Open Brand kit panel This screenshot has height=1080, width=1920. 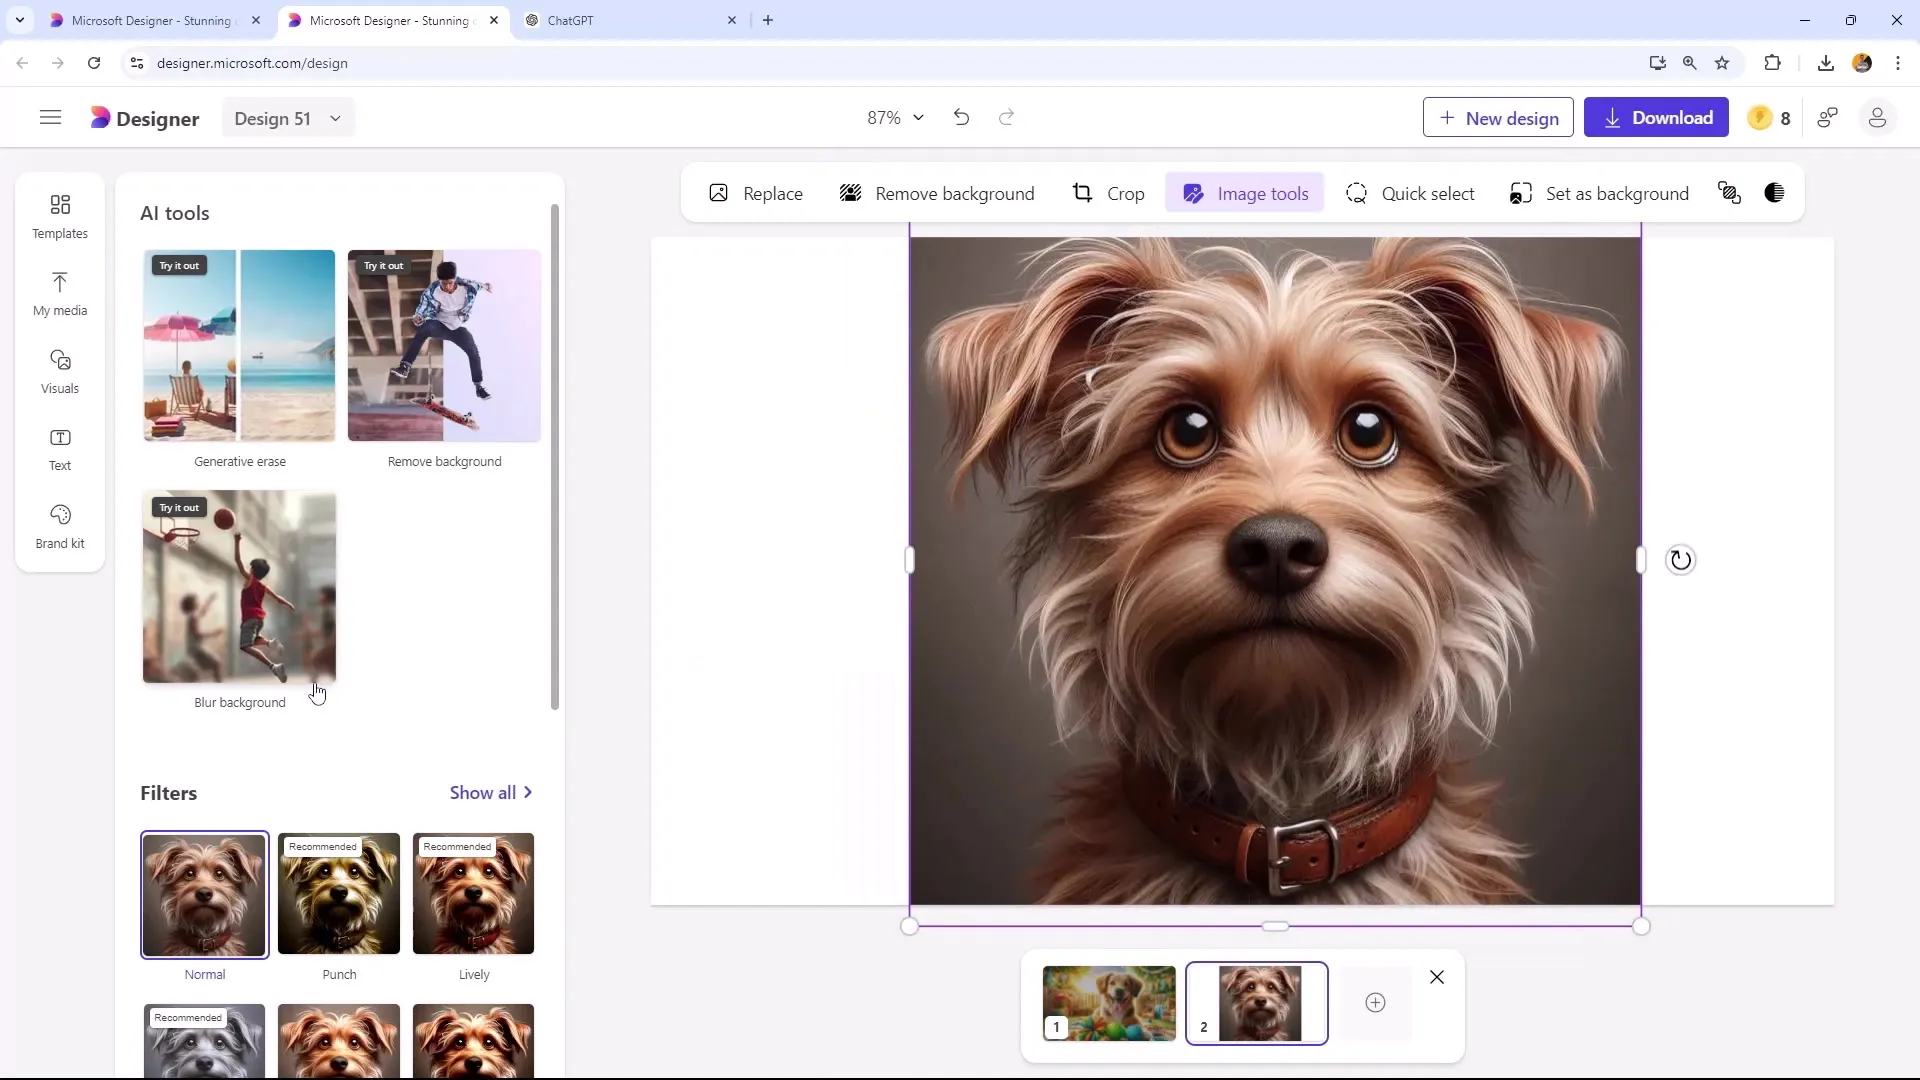(x=60, y=527)
